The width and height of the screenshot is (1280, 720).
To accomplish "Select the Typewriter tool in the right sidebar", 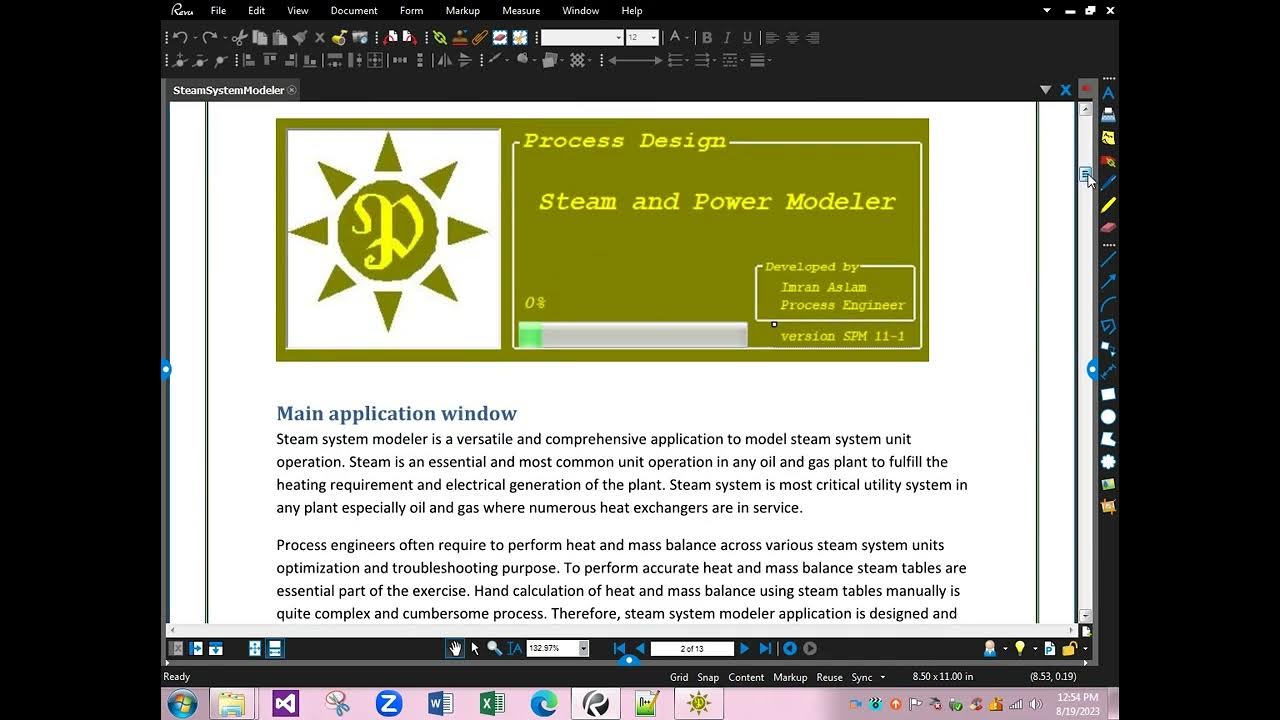I will pos(1108,115).
